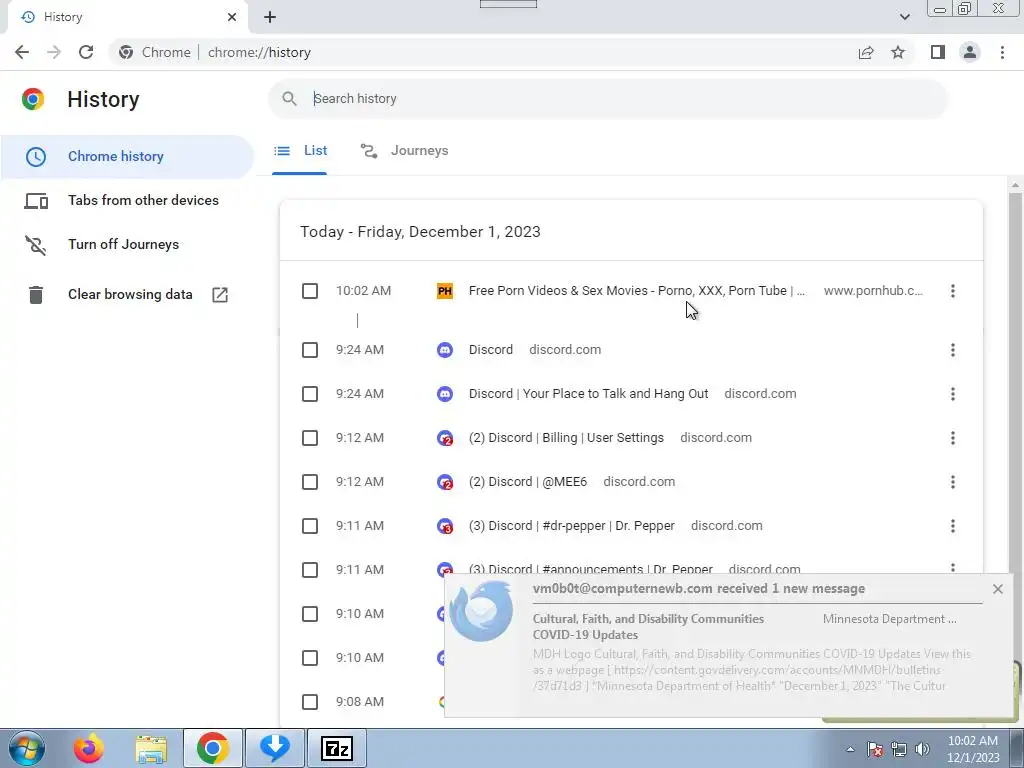The height and width of the screenshot is (768, 1024).
Task: Open Discord | Your Place to Talk link
Action: tap(588, 394)
